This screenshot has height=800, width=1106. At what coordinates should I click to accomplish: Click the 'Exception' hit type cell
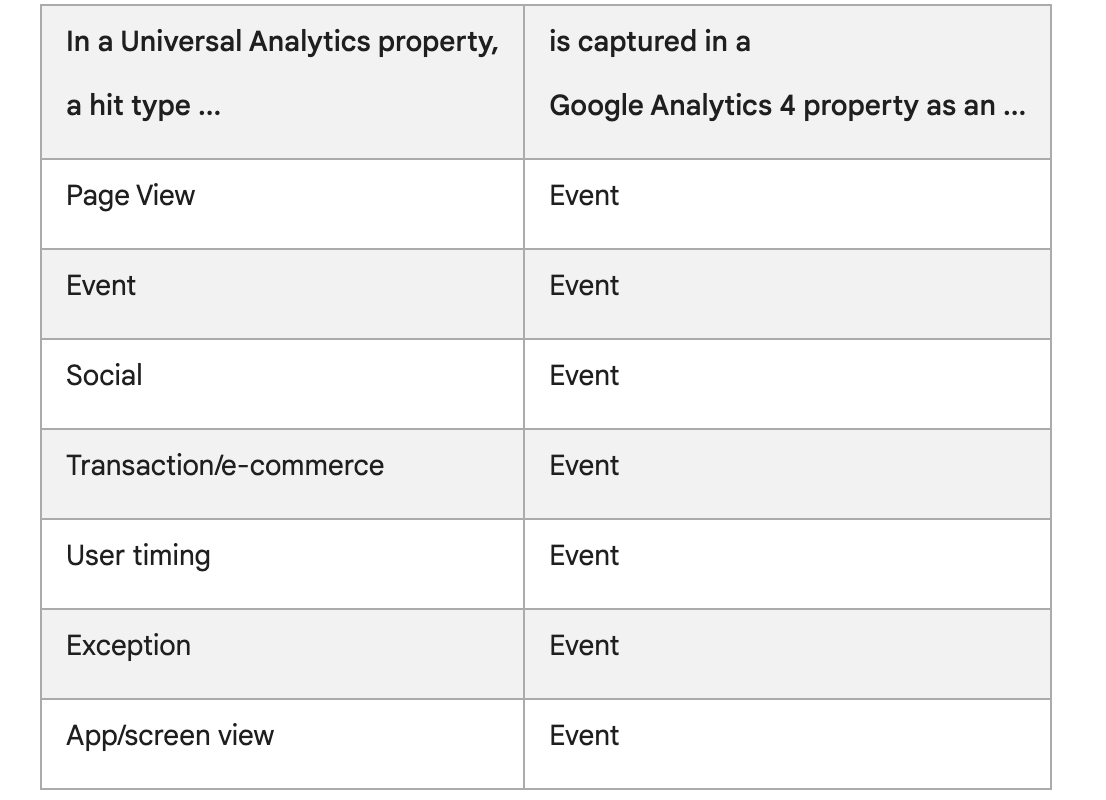(128, 646)
